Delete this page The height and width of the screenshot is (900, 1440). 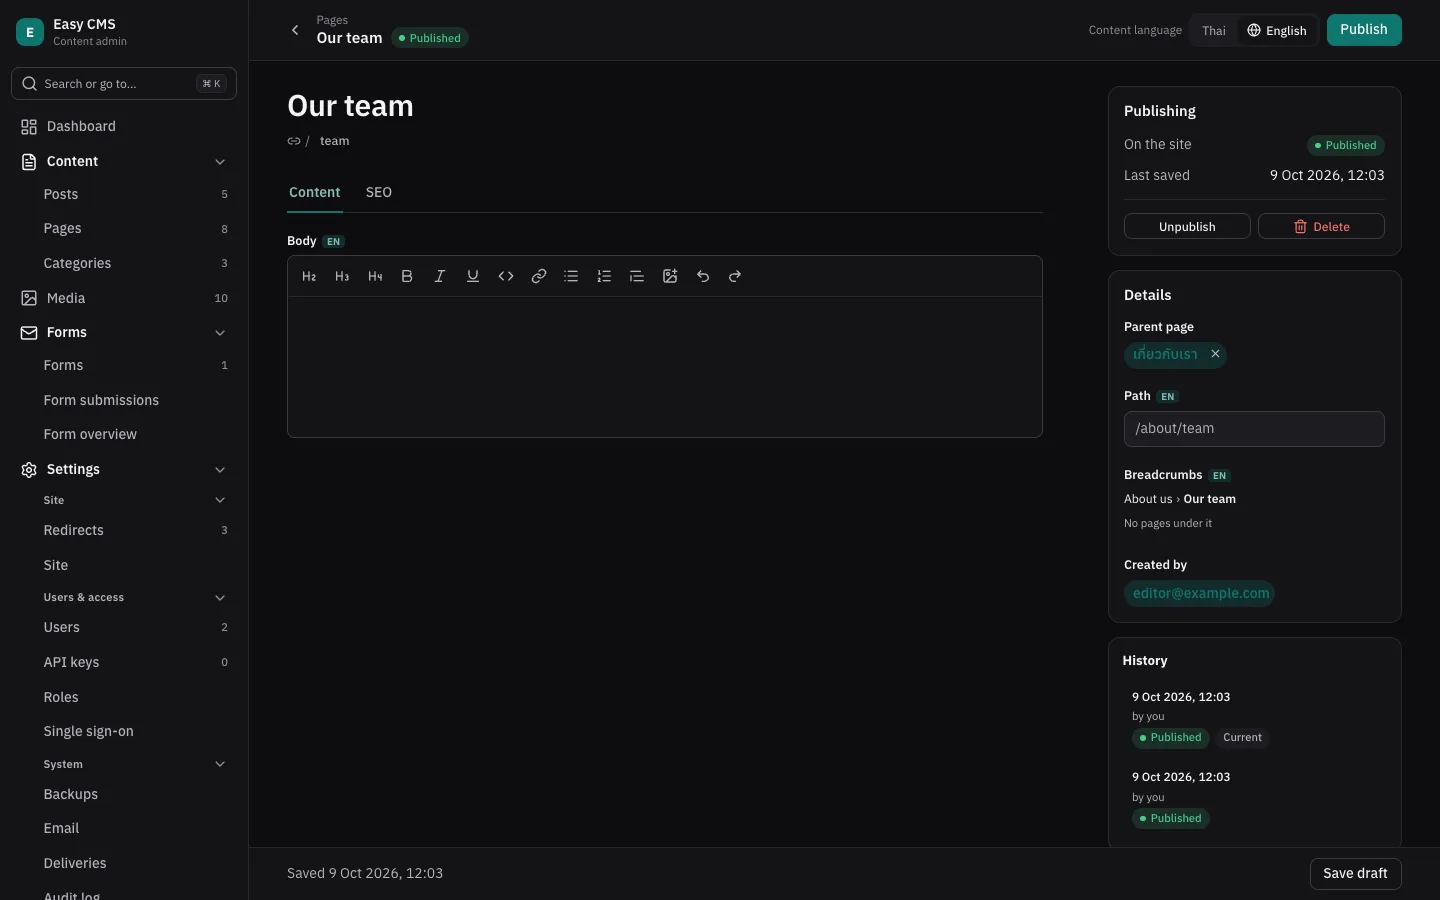click(x=1321, y=226)
